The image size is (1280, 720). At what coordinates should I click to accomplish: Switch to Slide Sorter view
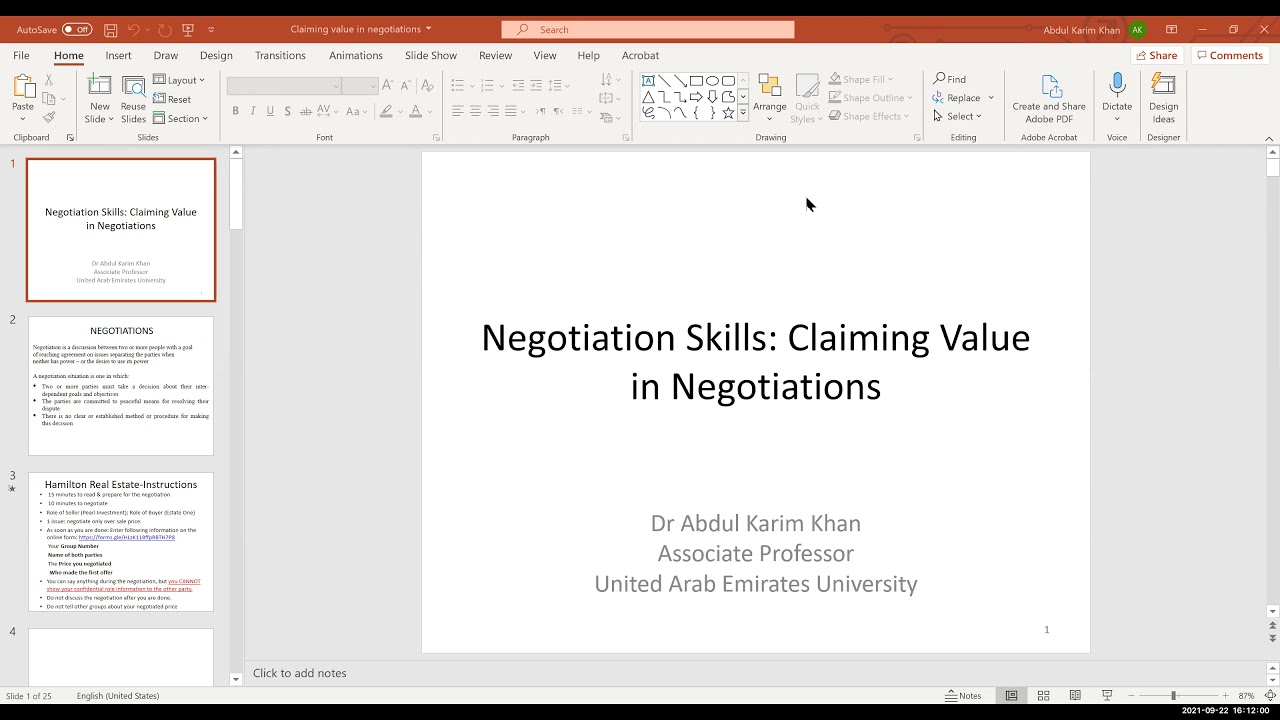click(1043, 696)
